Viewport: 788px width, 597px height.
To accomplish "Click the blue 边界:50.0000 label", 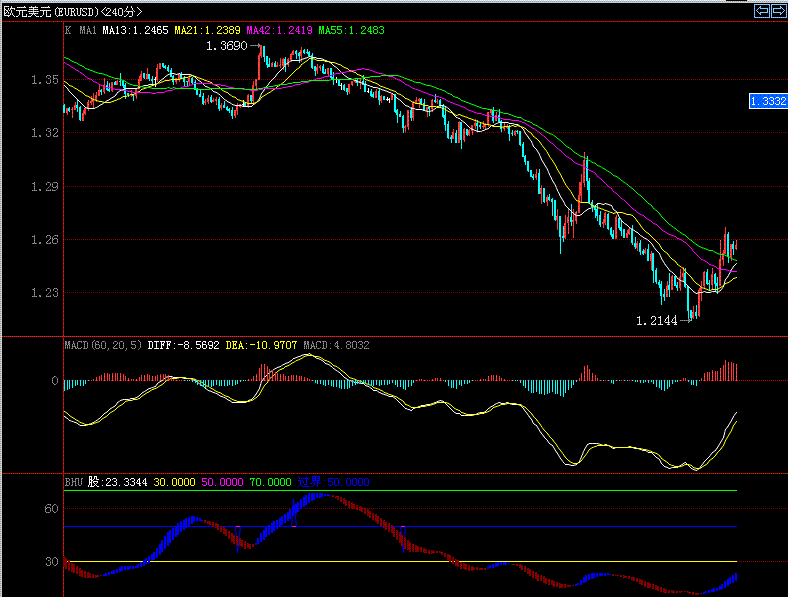I will [334, 481].
